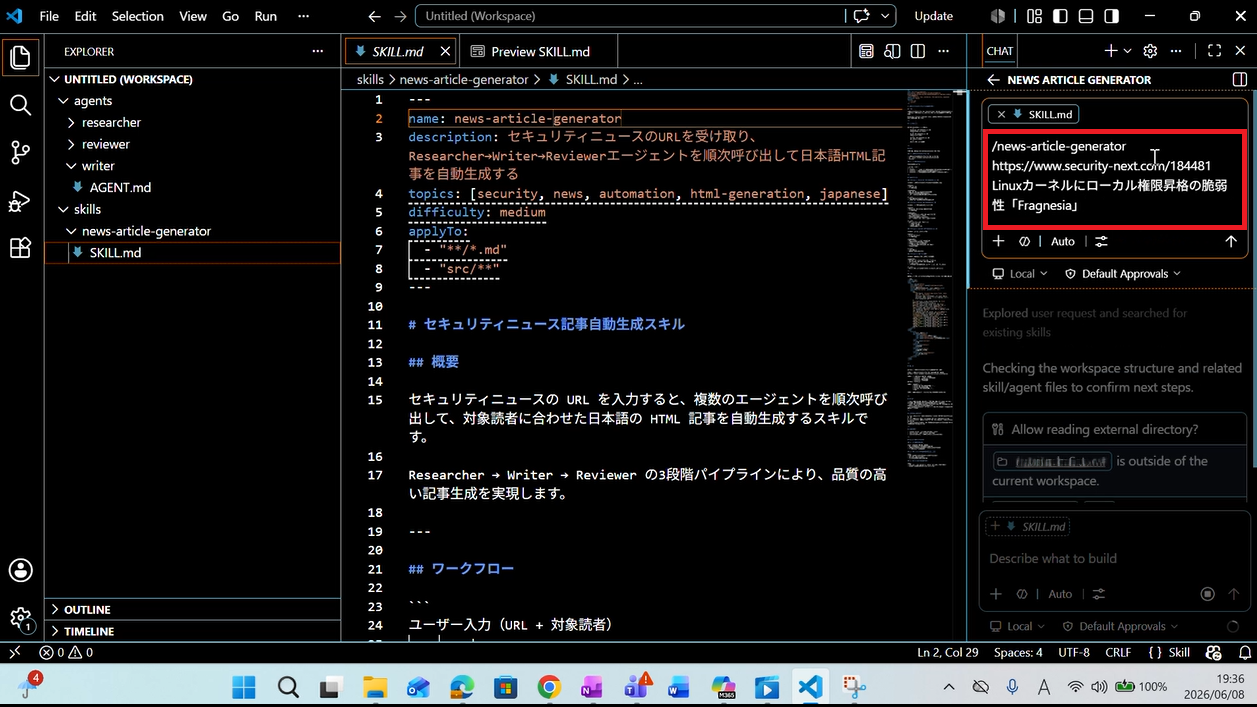The width and height of the screenshot is (1257, 707).
Task: Open the Accounts menu in activity bar
Action: [x=20, y=570]
